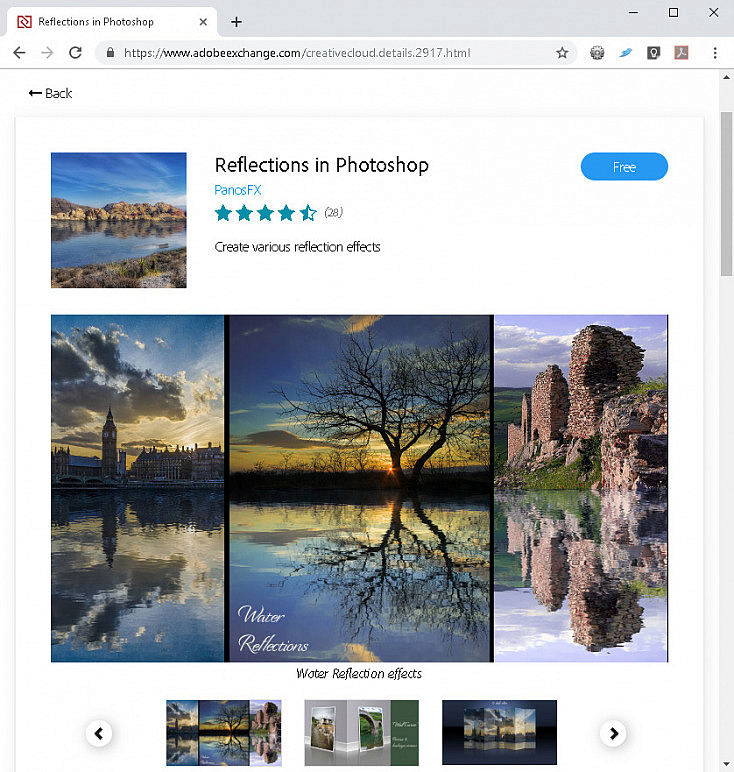The image size is (734, 772).
Task: Click the browser back arrow
Action: [19, 53]
